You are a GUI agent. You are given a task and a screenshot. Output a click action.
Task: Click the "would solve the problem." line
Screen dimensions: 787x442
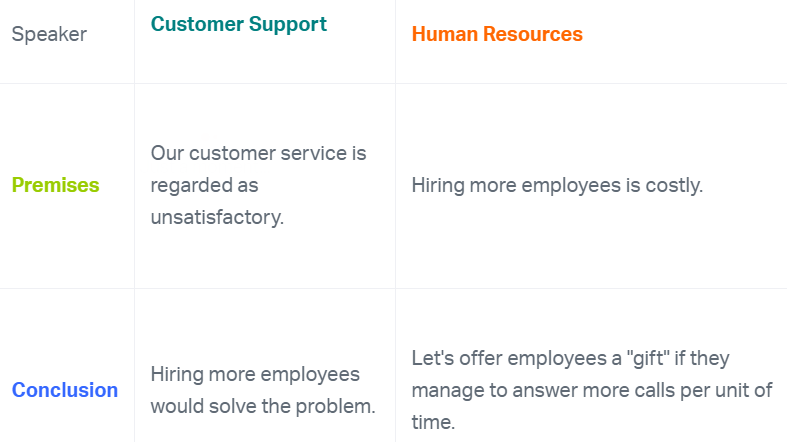click(262, 406)
